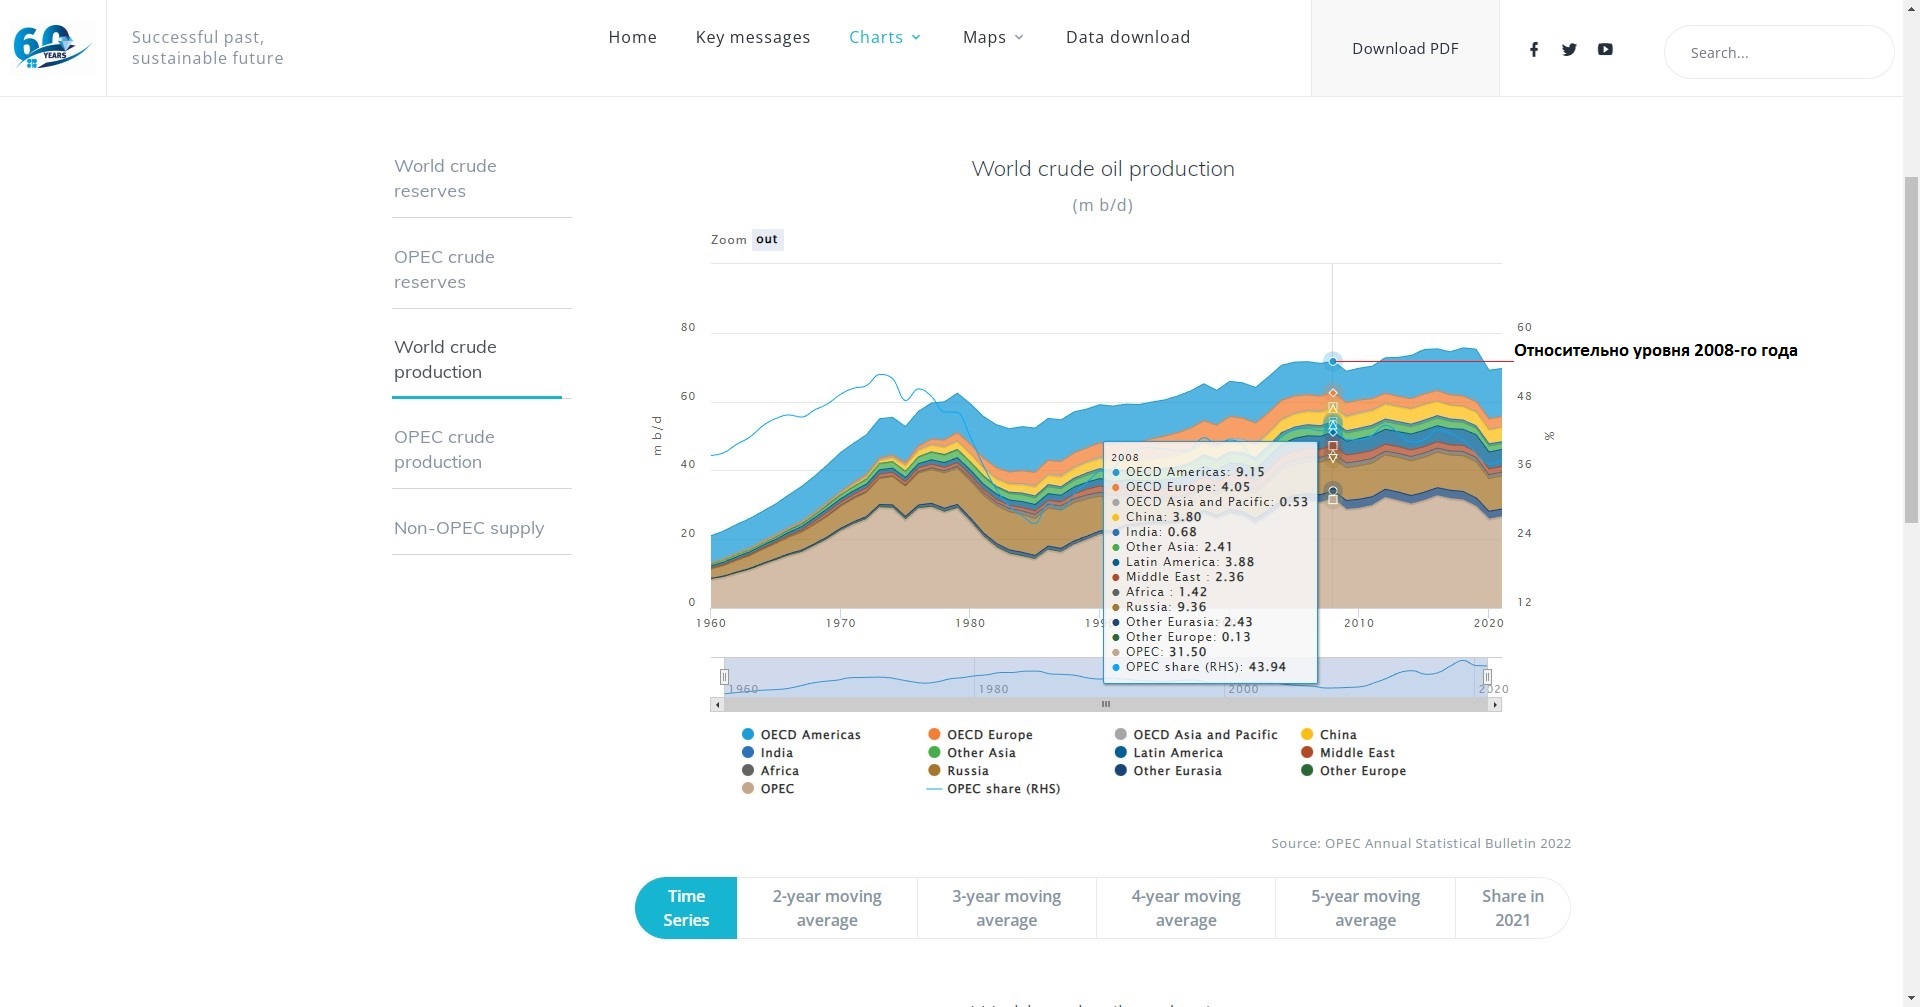
Task: Open the Key messages page
Action: click(x=753, y=37)
